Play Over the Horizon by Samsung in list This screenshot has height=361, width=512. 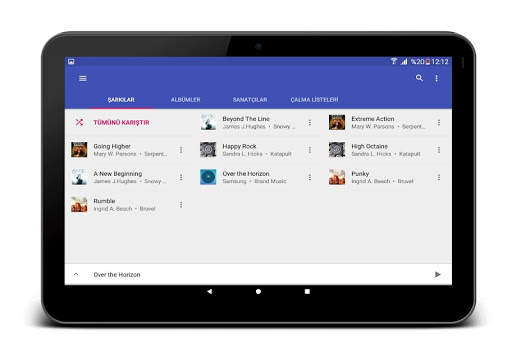[246, 174]
